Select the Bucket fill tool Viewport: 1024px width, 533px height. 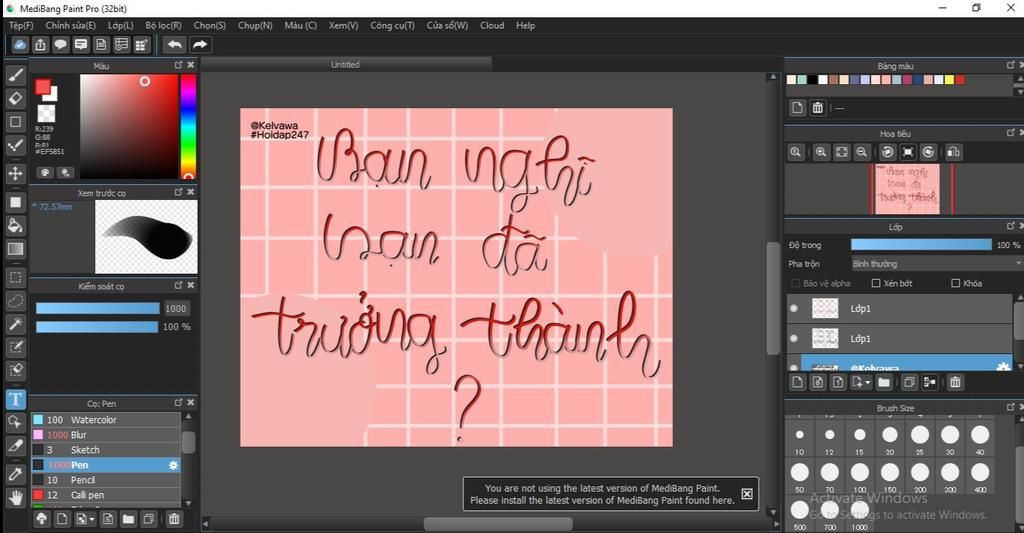[16, 226]
